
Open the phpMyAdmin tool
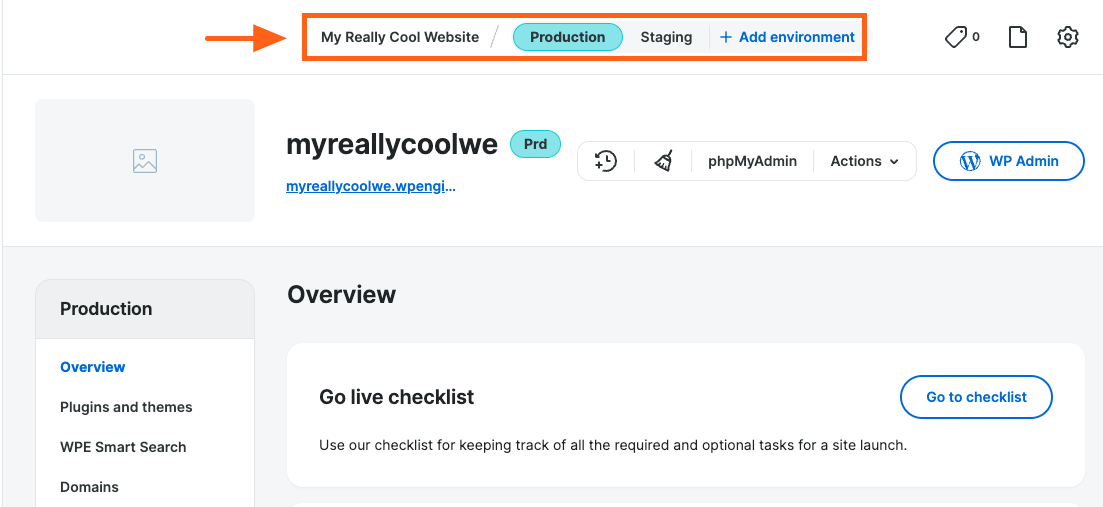coord(752,161)
